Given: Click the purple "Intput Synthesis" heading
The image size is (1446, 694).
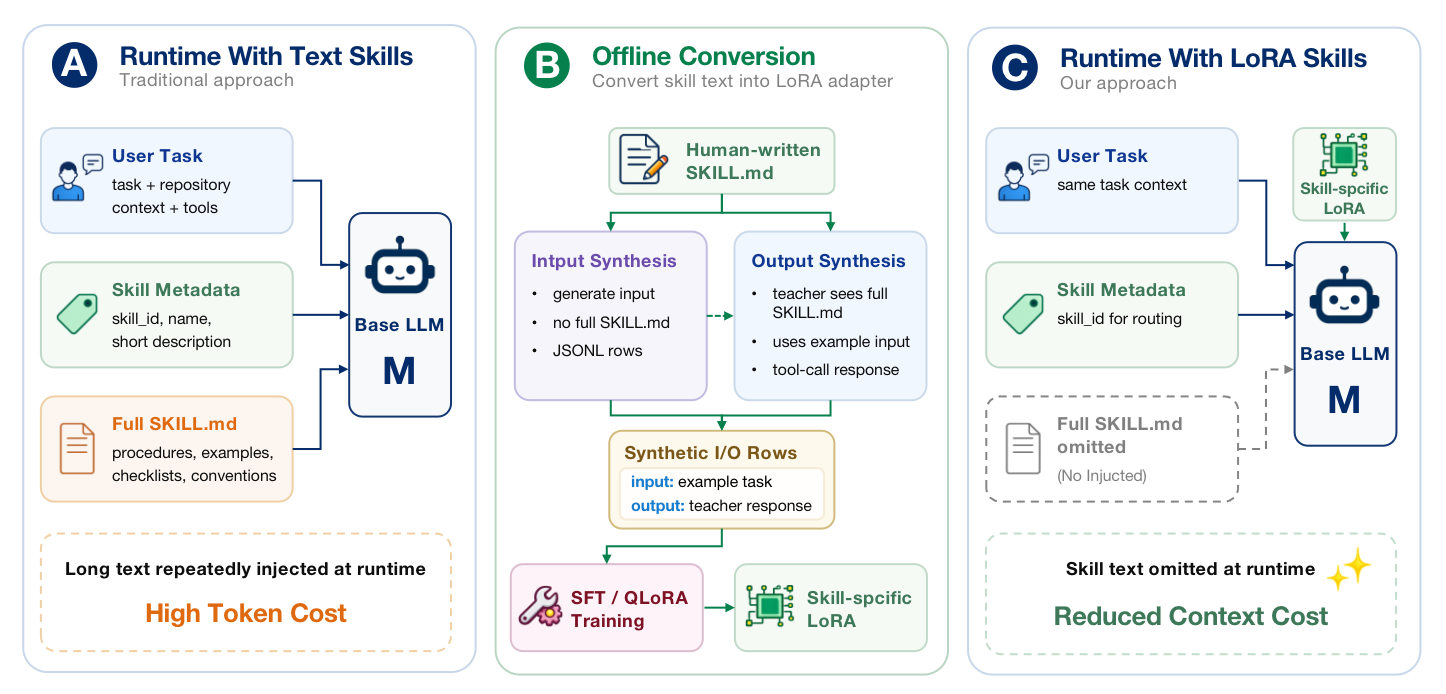Looking at the screenshot, I should tap(604, 261).
